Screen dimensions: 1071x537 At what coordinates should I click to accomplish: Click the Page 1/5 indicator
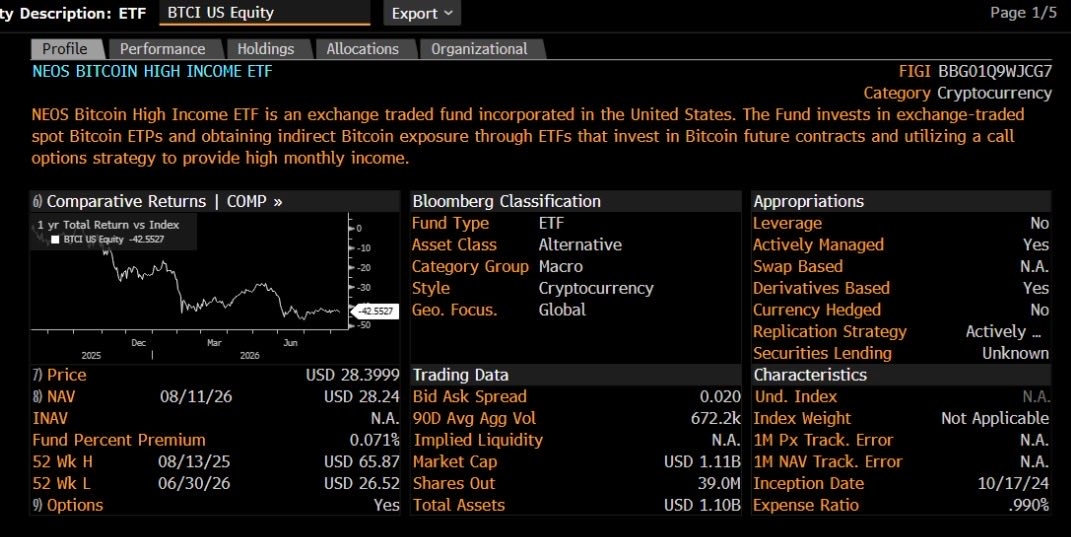point(1023,13)
